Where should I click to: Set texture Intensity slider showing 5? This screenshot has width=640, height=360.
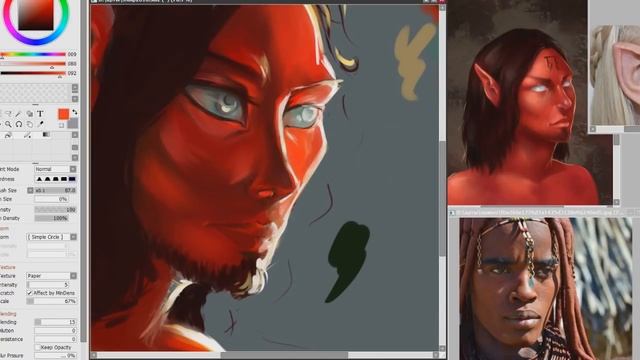pyautogui.click(x=47, y=284)
